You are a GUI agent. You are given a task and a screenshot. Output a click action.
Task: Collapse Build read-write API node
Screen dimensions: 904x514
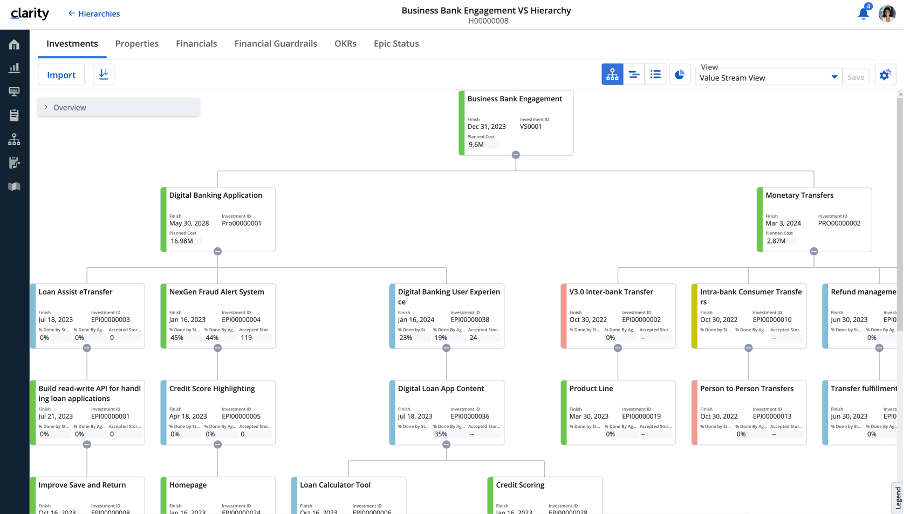coord(86,445)
